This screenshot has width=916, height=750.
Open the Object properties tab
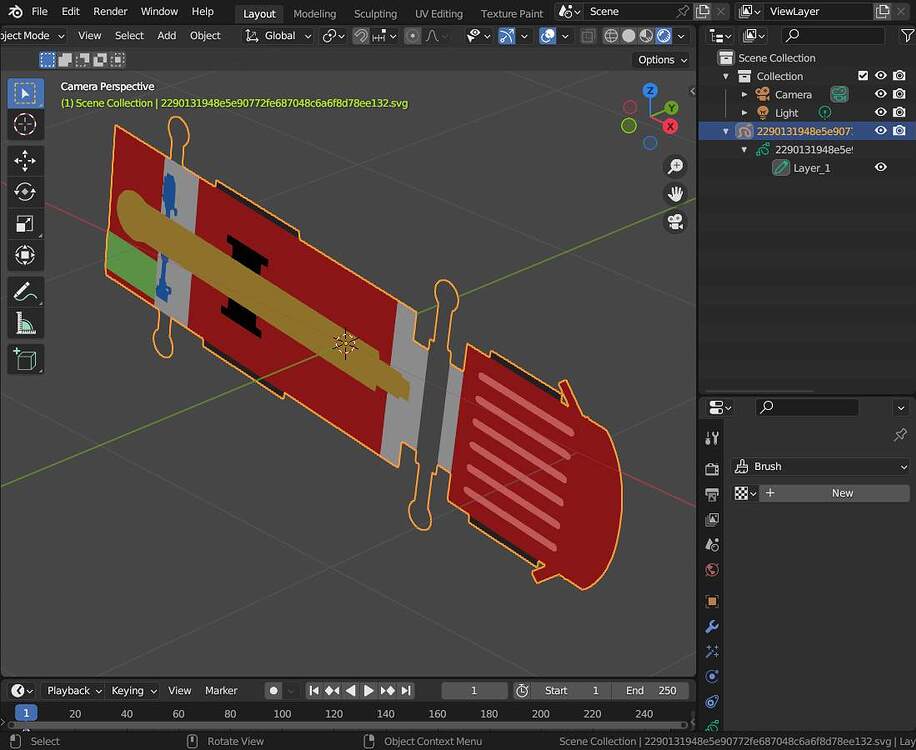[x=712, y=601]
